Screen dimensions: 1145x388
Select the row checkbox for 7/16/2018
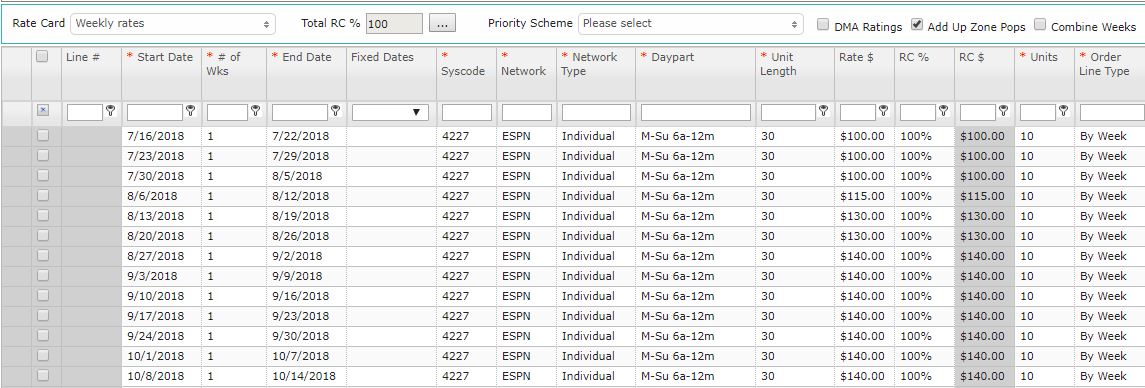point(42,135)
